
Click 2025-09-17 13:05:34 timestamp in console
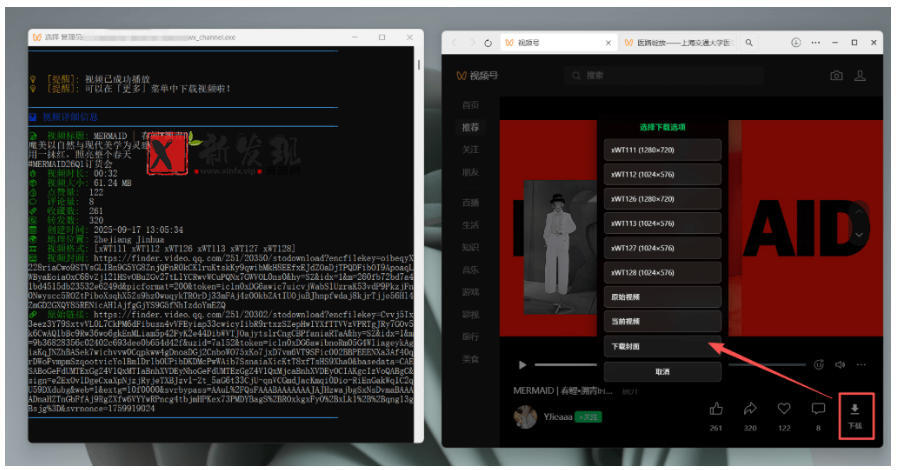point(138,230)
